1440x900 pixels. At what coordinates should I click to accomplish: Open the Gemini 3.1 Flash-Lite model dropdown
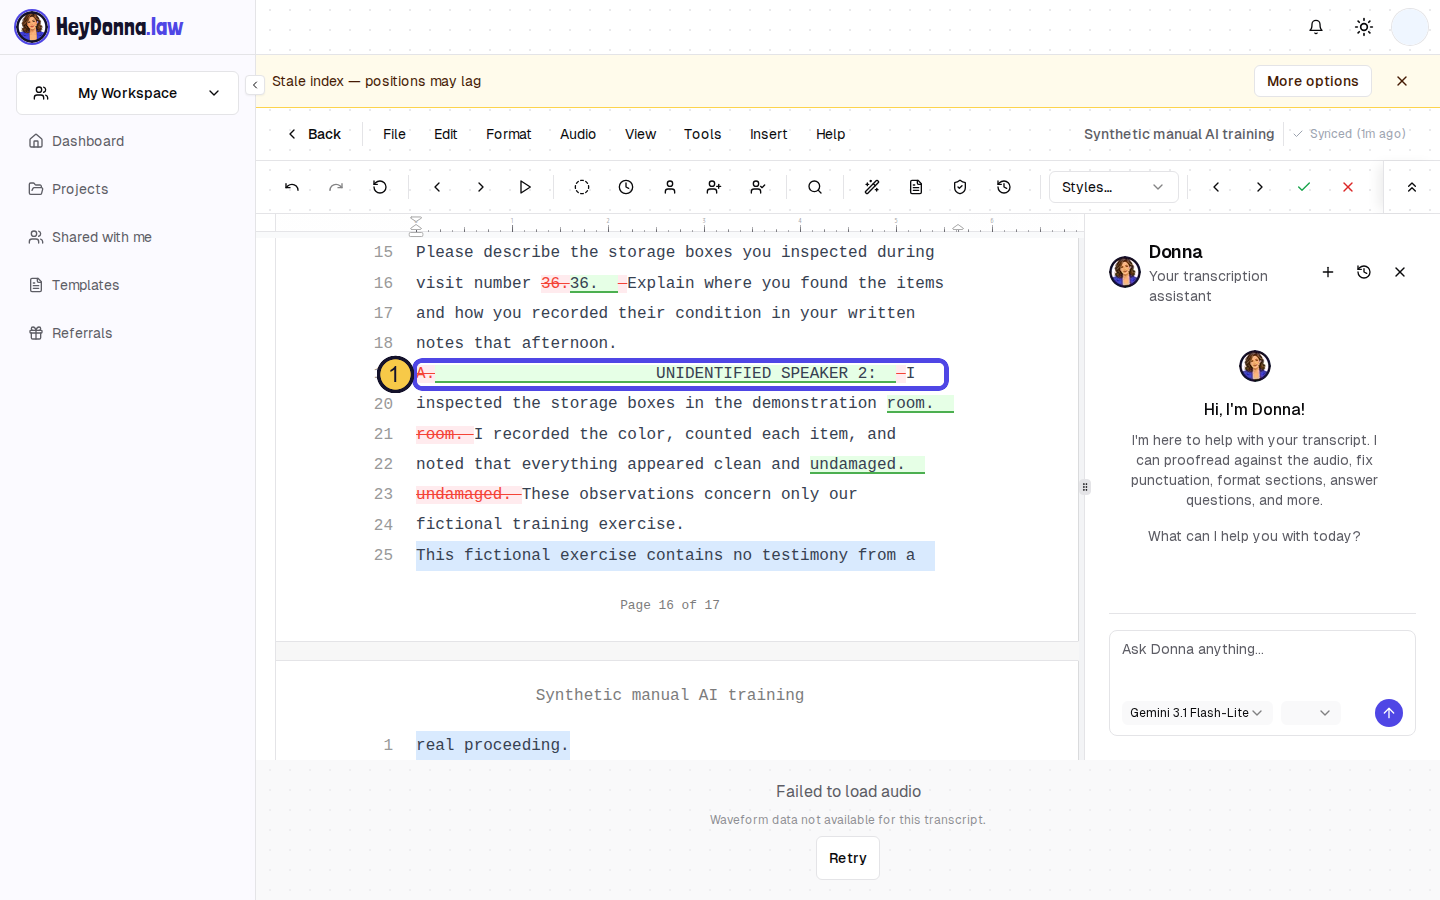tap(1196, 713)
